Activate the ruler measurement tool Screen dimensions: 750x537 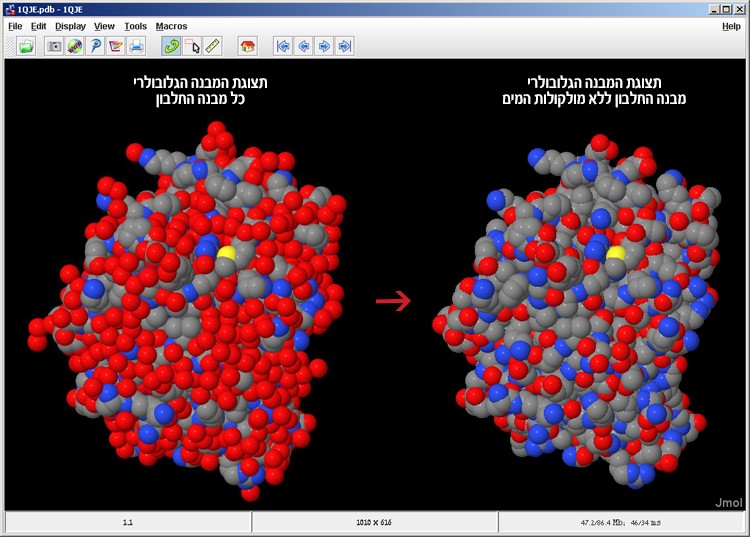tap(212, 46)
